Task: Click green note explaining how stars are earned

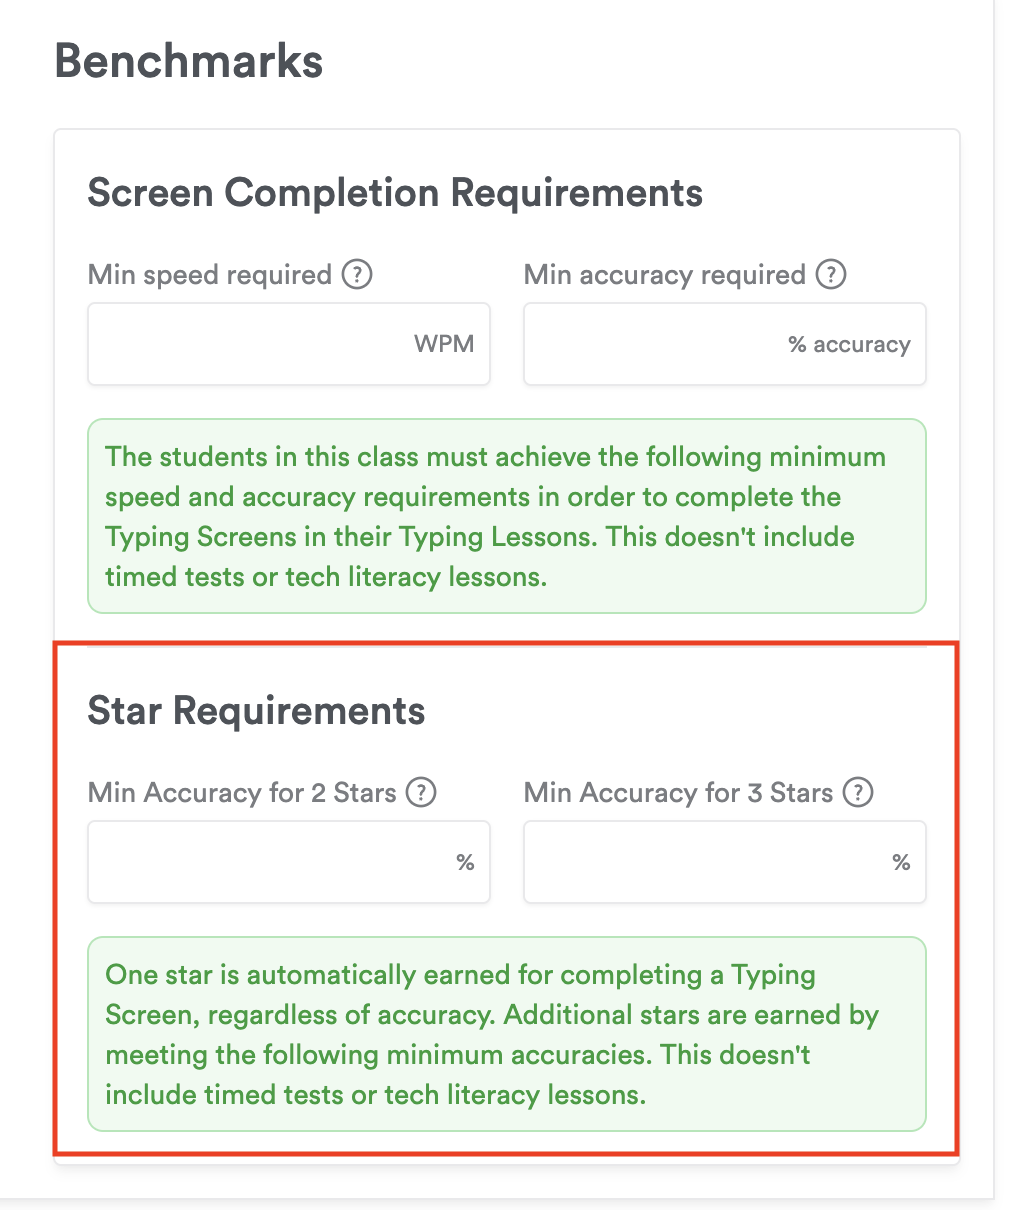Action: click(x=507, y=1034)
